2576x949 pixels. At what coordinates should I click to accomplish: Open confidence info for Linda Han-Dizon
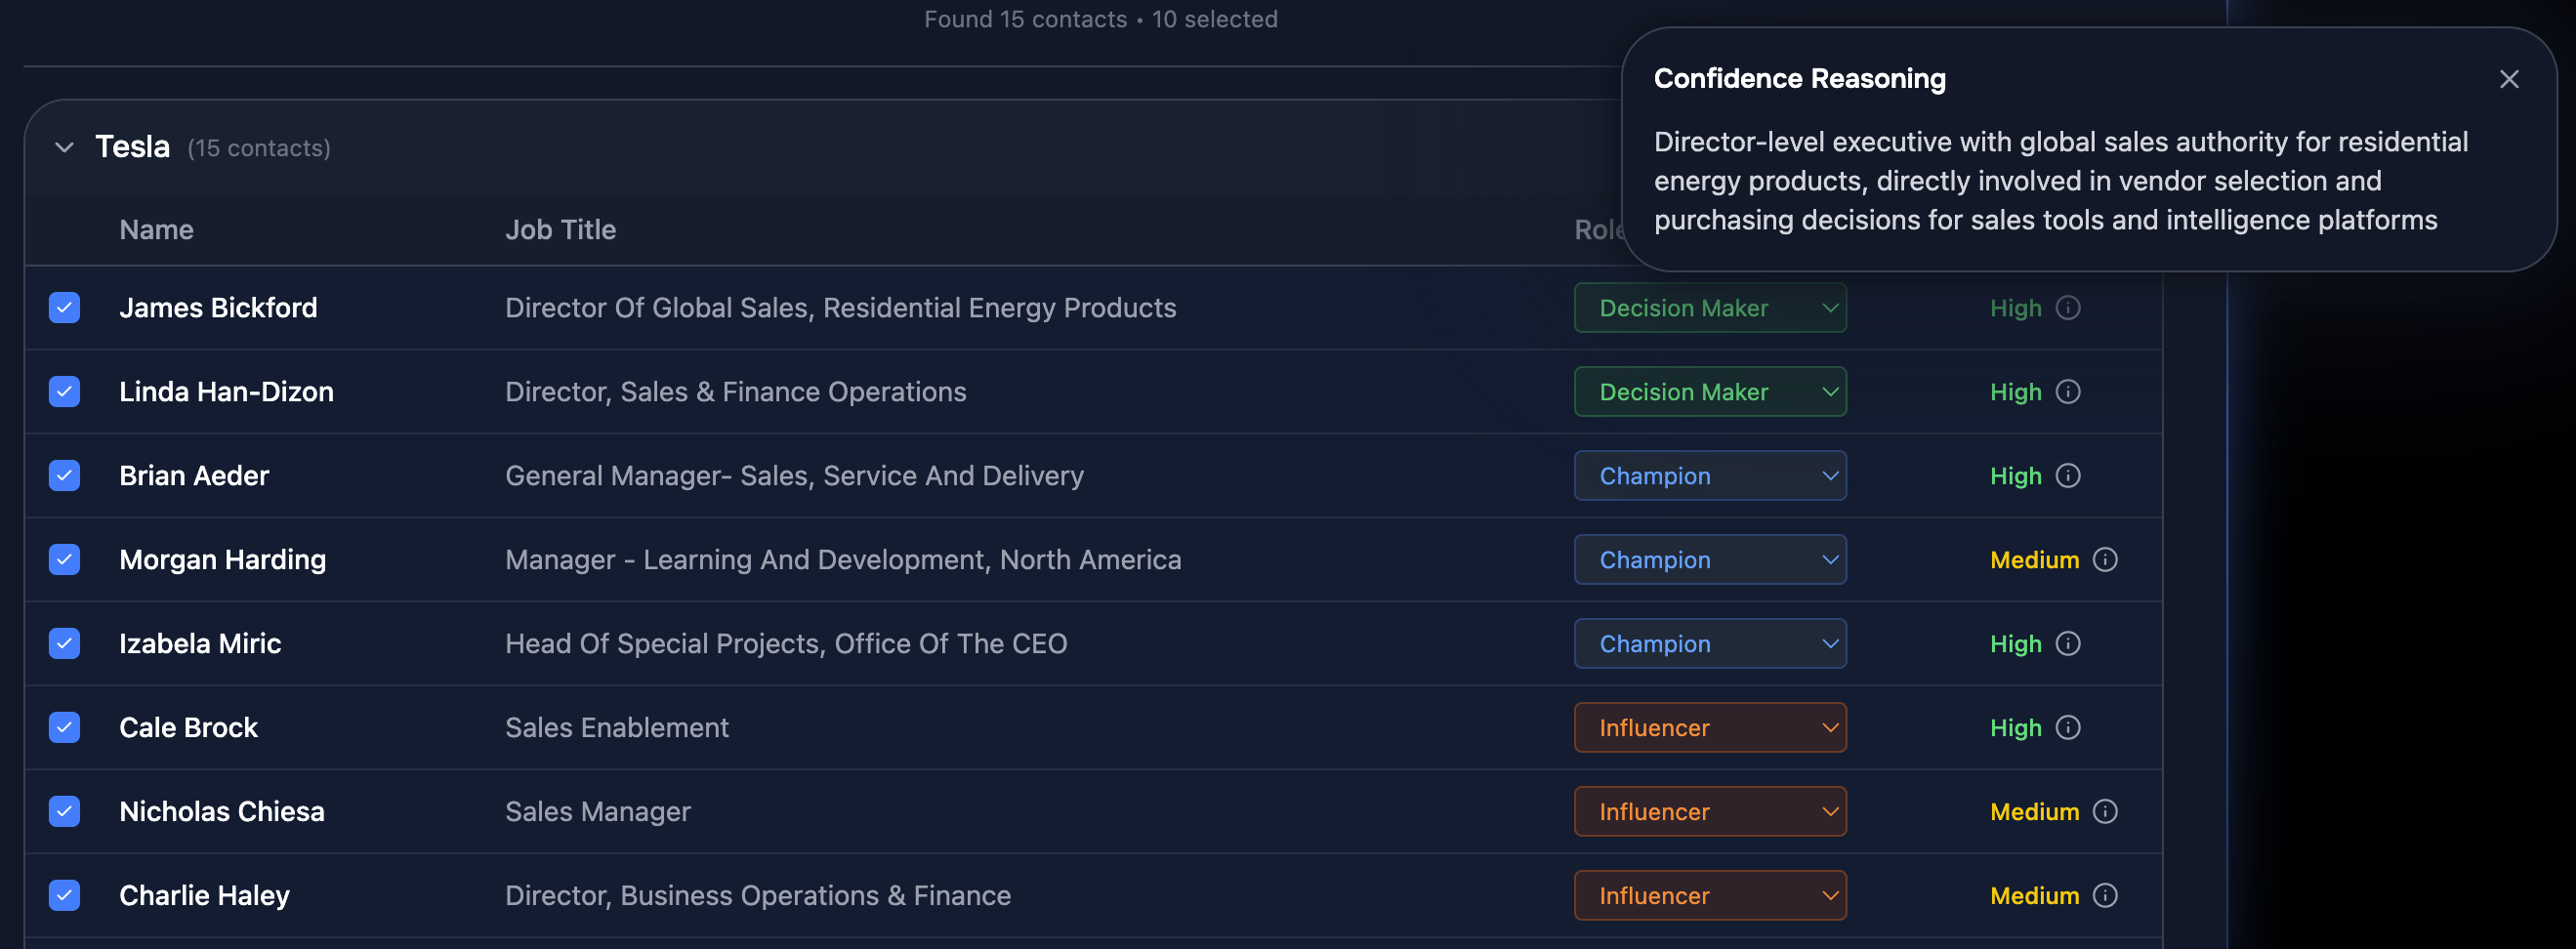tap(2068, 392)
